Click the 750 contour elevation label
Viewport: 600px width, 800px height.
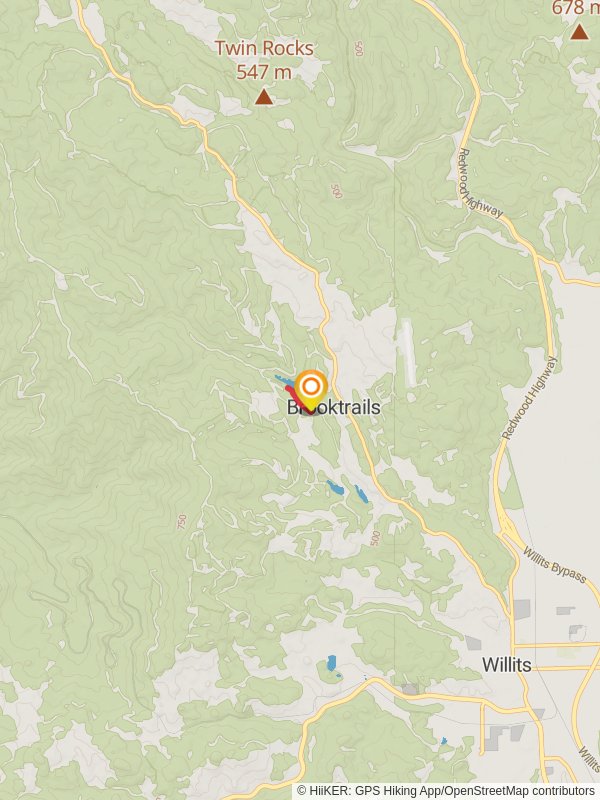[x=182, y=521]
